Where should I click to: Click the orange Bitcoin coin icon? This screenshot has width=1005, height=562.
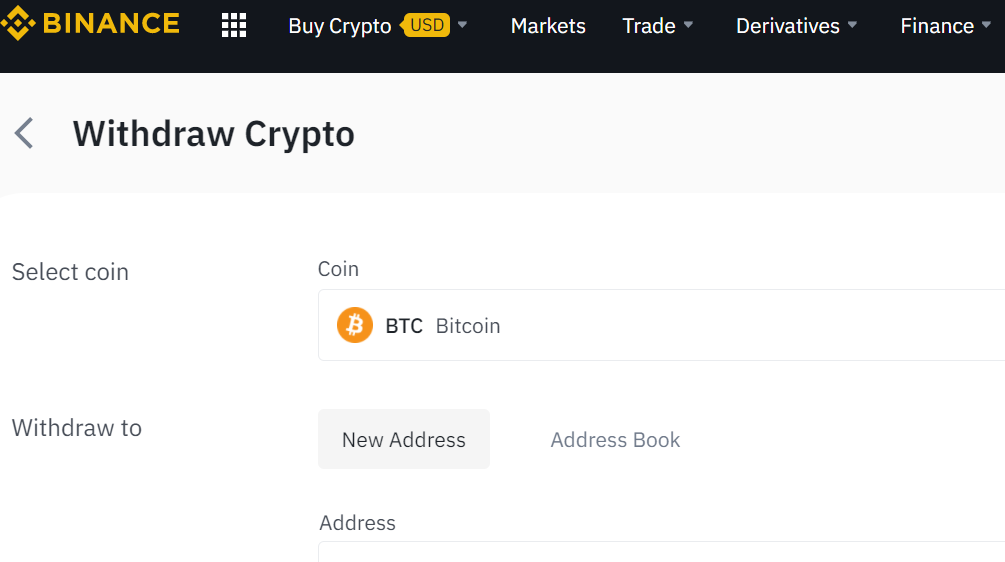pyautogui.click(x=354, y=325)
